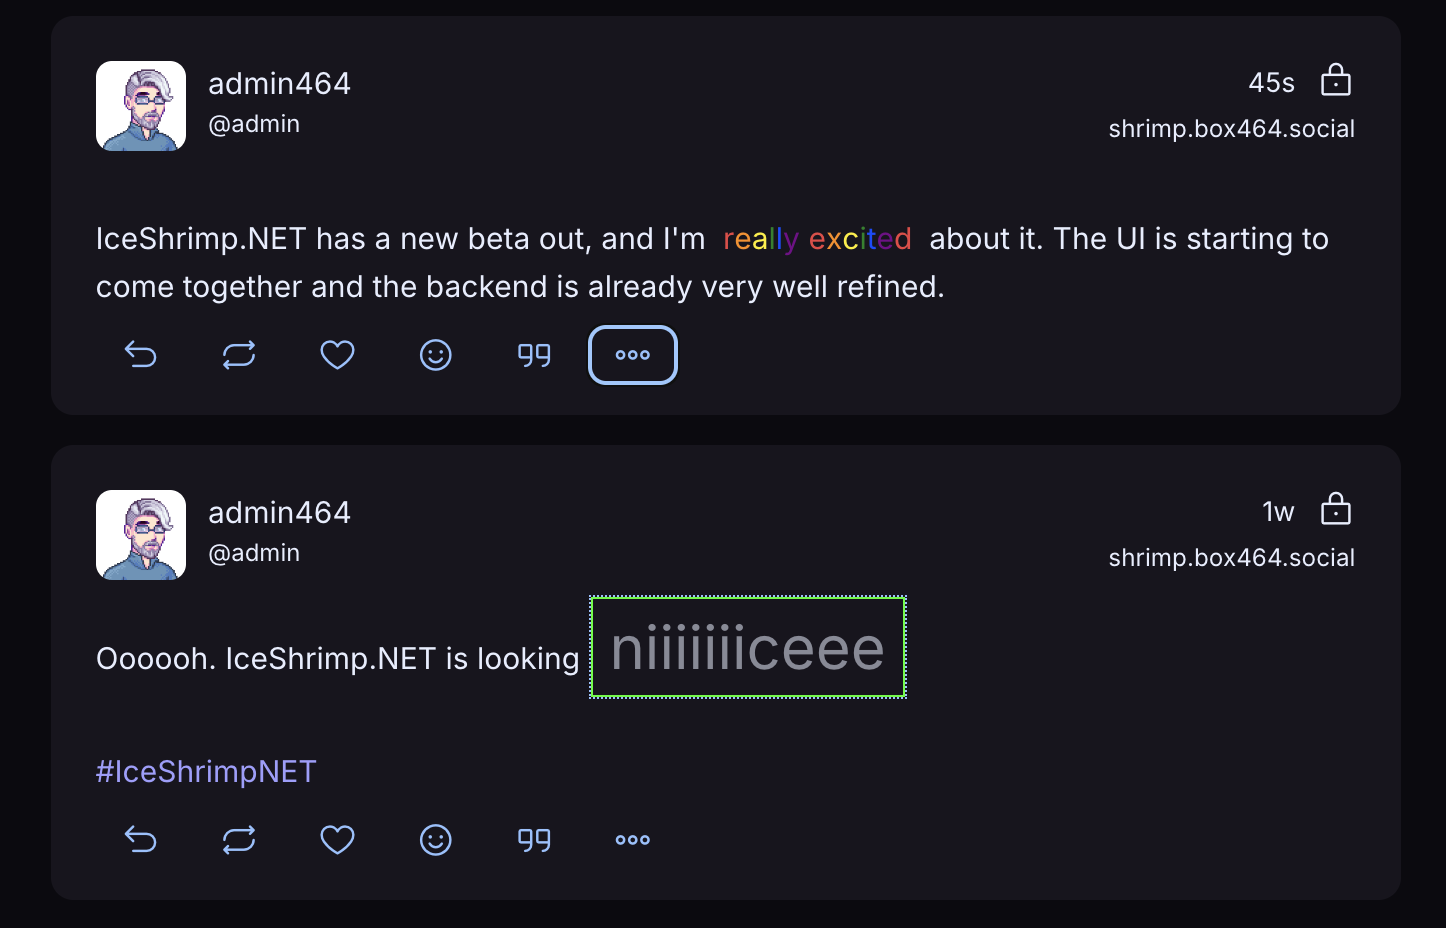Add emoji reaction to new beta post
Screen dimensions: 1446x928
[436, 355]
